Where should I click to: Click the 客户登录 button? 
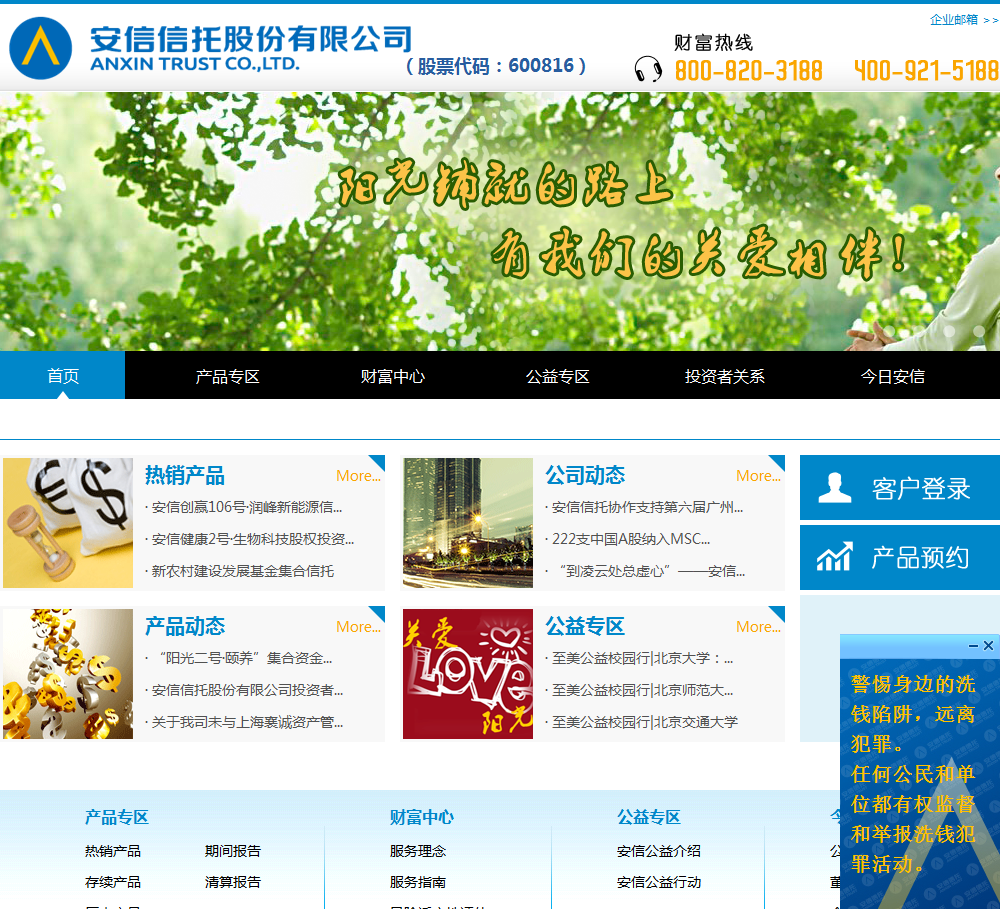pos(900,488)
